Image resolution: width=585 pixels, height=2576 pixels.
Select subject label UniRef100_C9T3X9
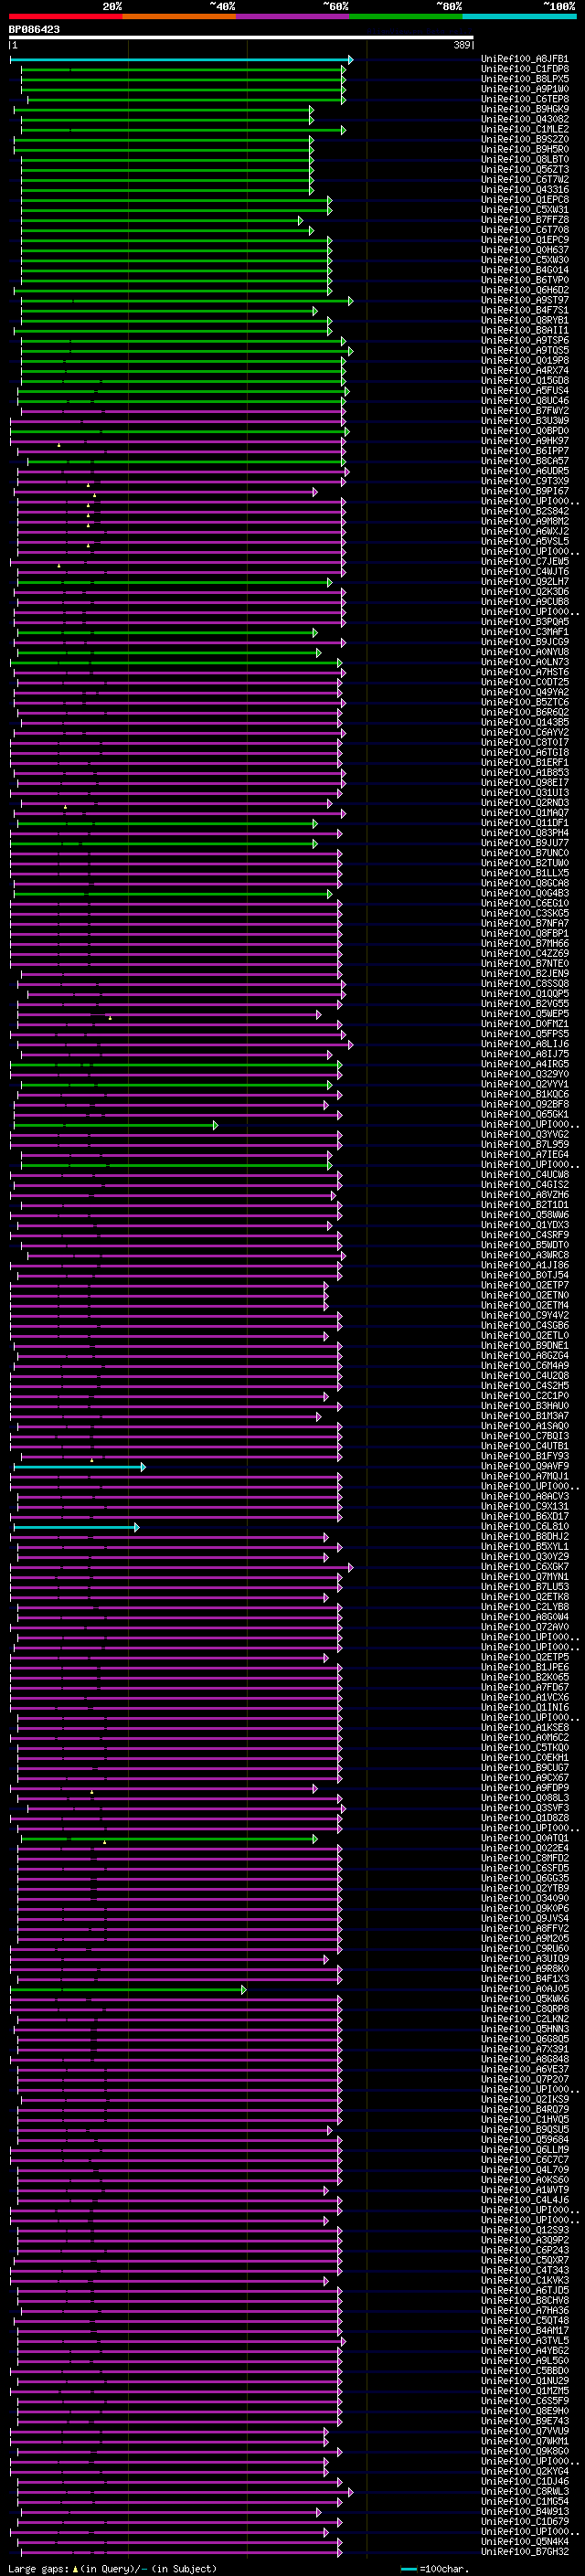[524, 481]
